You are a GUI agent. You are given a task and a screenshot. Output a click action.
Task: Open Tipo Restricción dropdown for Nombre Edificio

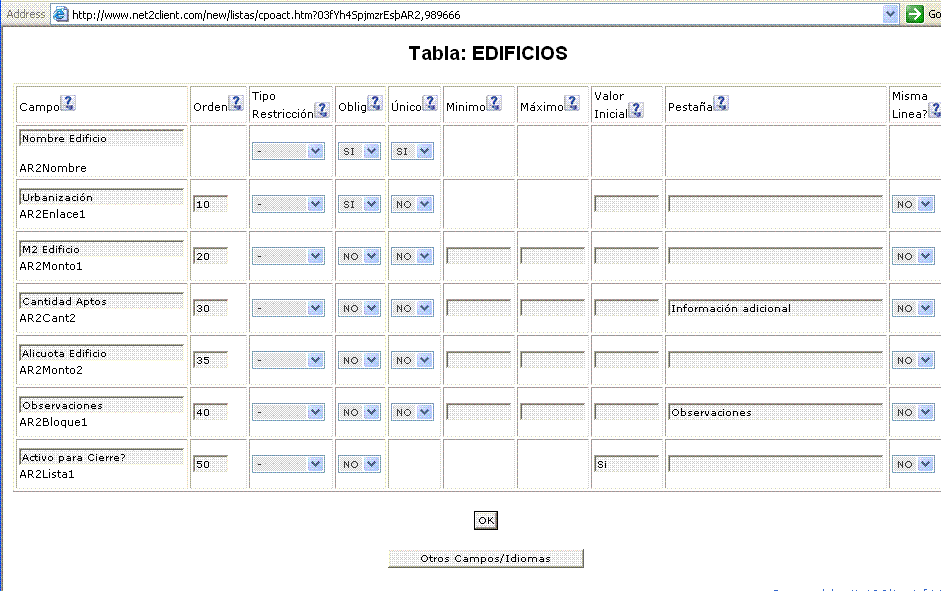[x=315, y=151]
